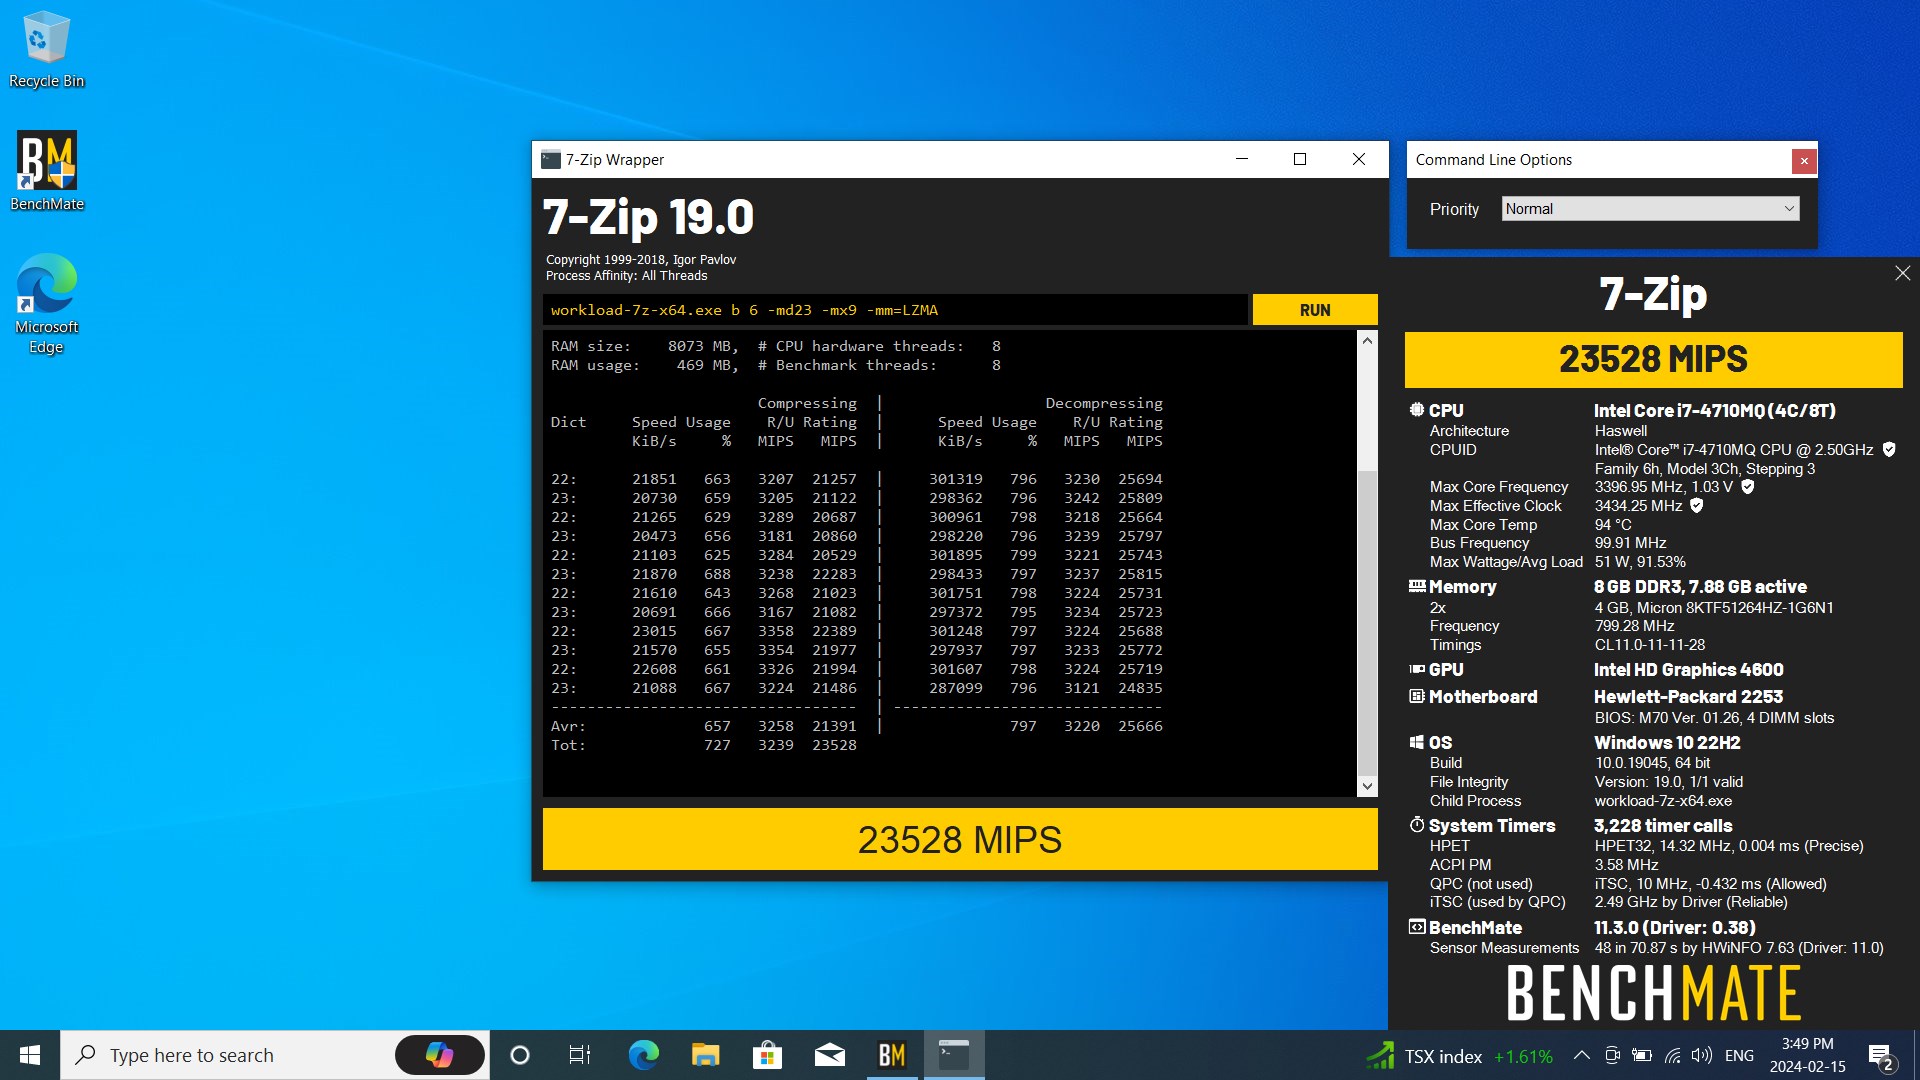Image resolution: width=1920 pixels, height=1080 pixels.
Task: Click the Intel Core i7-4710MQ CPU name
Action: tap(1714, 410)
